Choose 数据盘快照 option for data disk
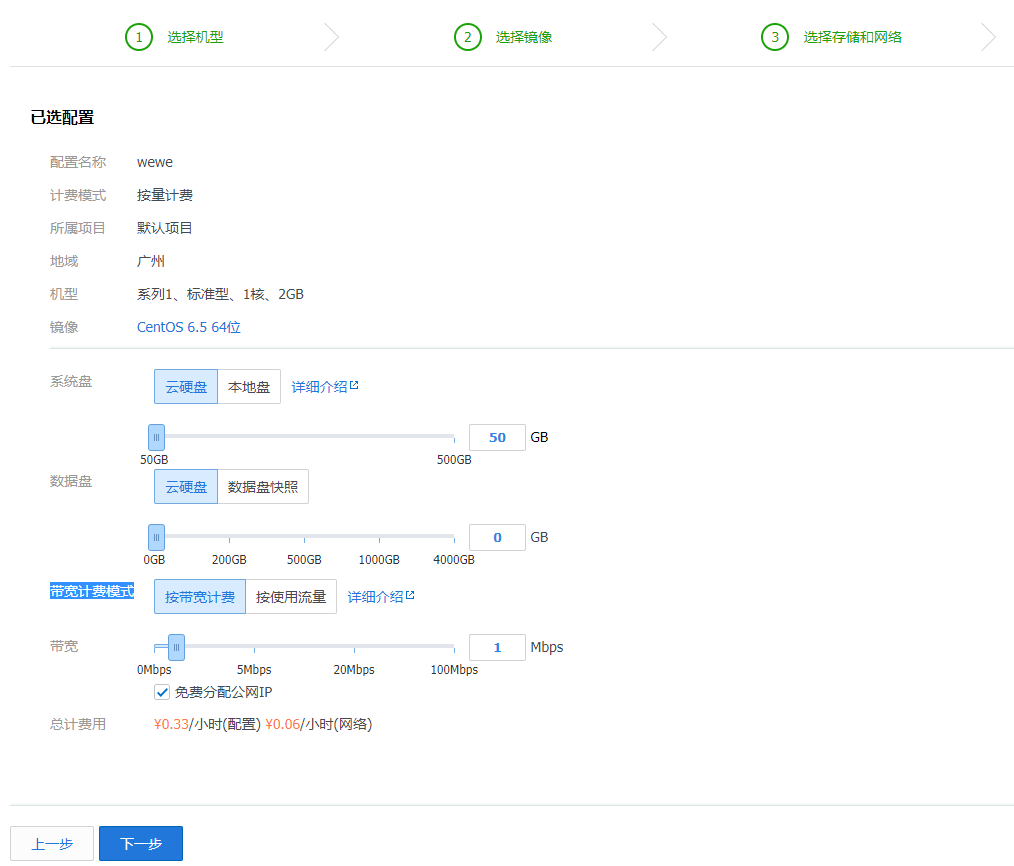 click(x=263, y=486)
